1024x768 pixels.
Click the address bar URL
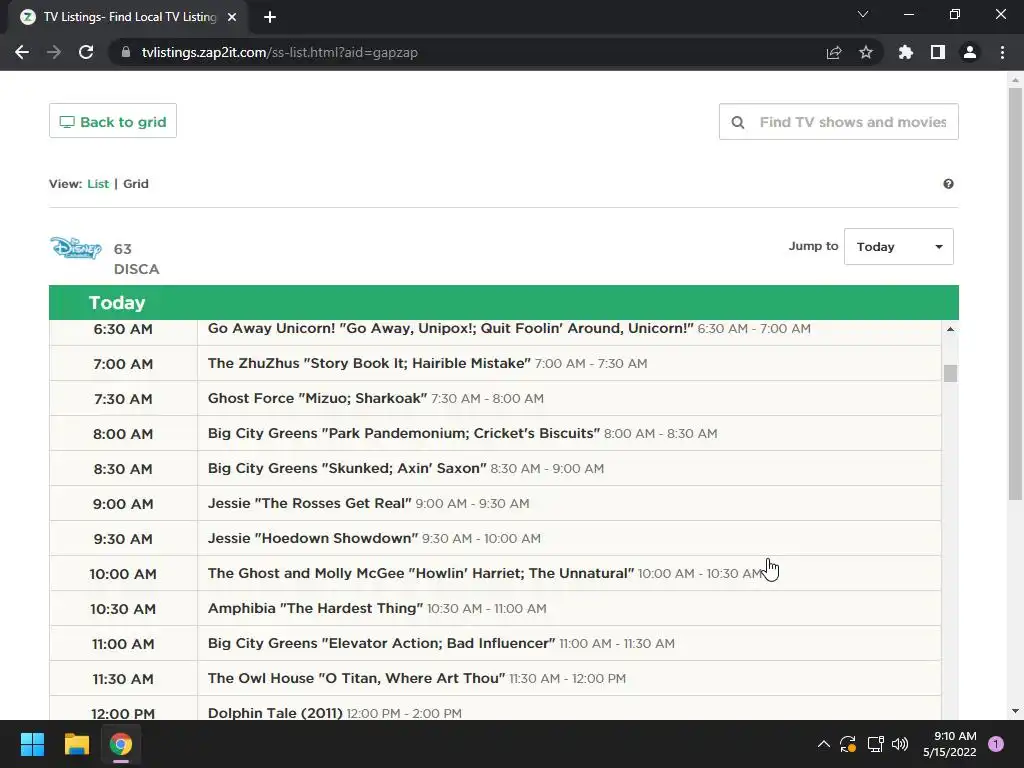pos(280,52)
